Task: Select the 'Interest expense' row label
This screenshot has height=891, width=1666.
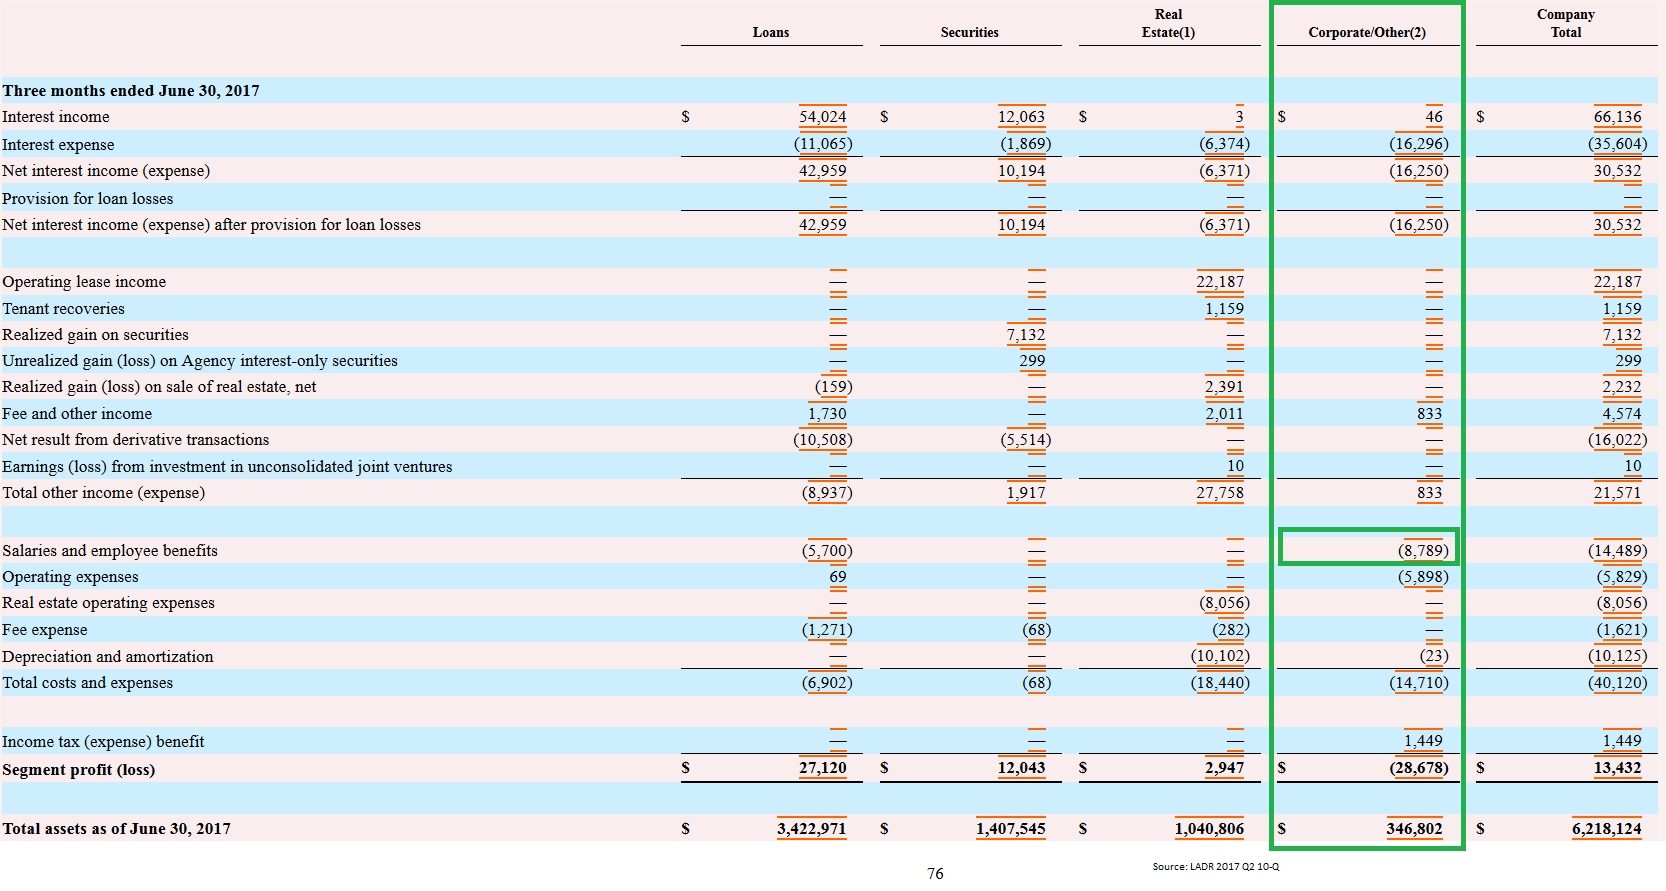Action: click(58, 145)
